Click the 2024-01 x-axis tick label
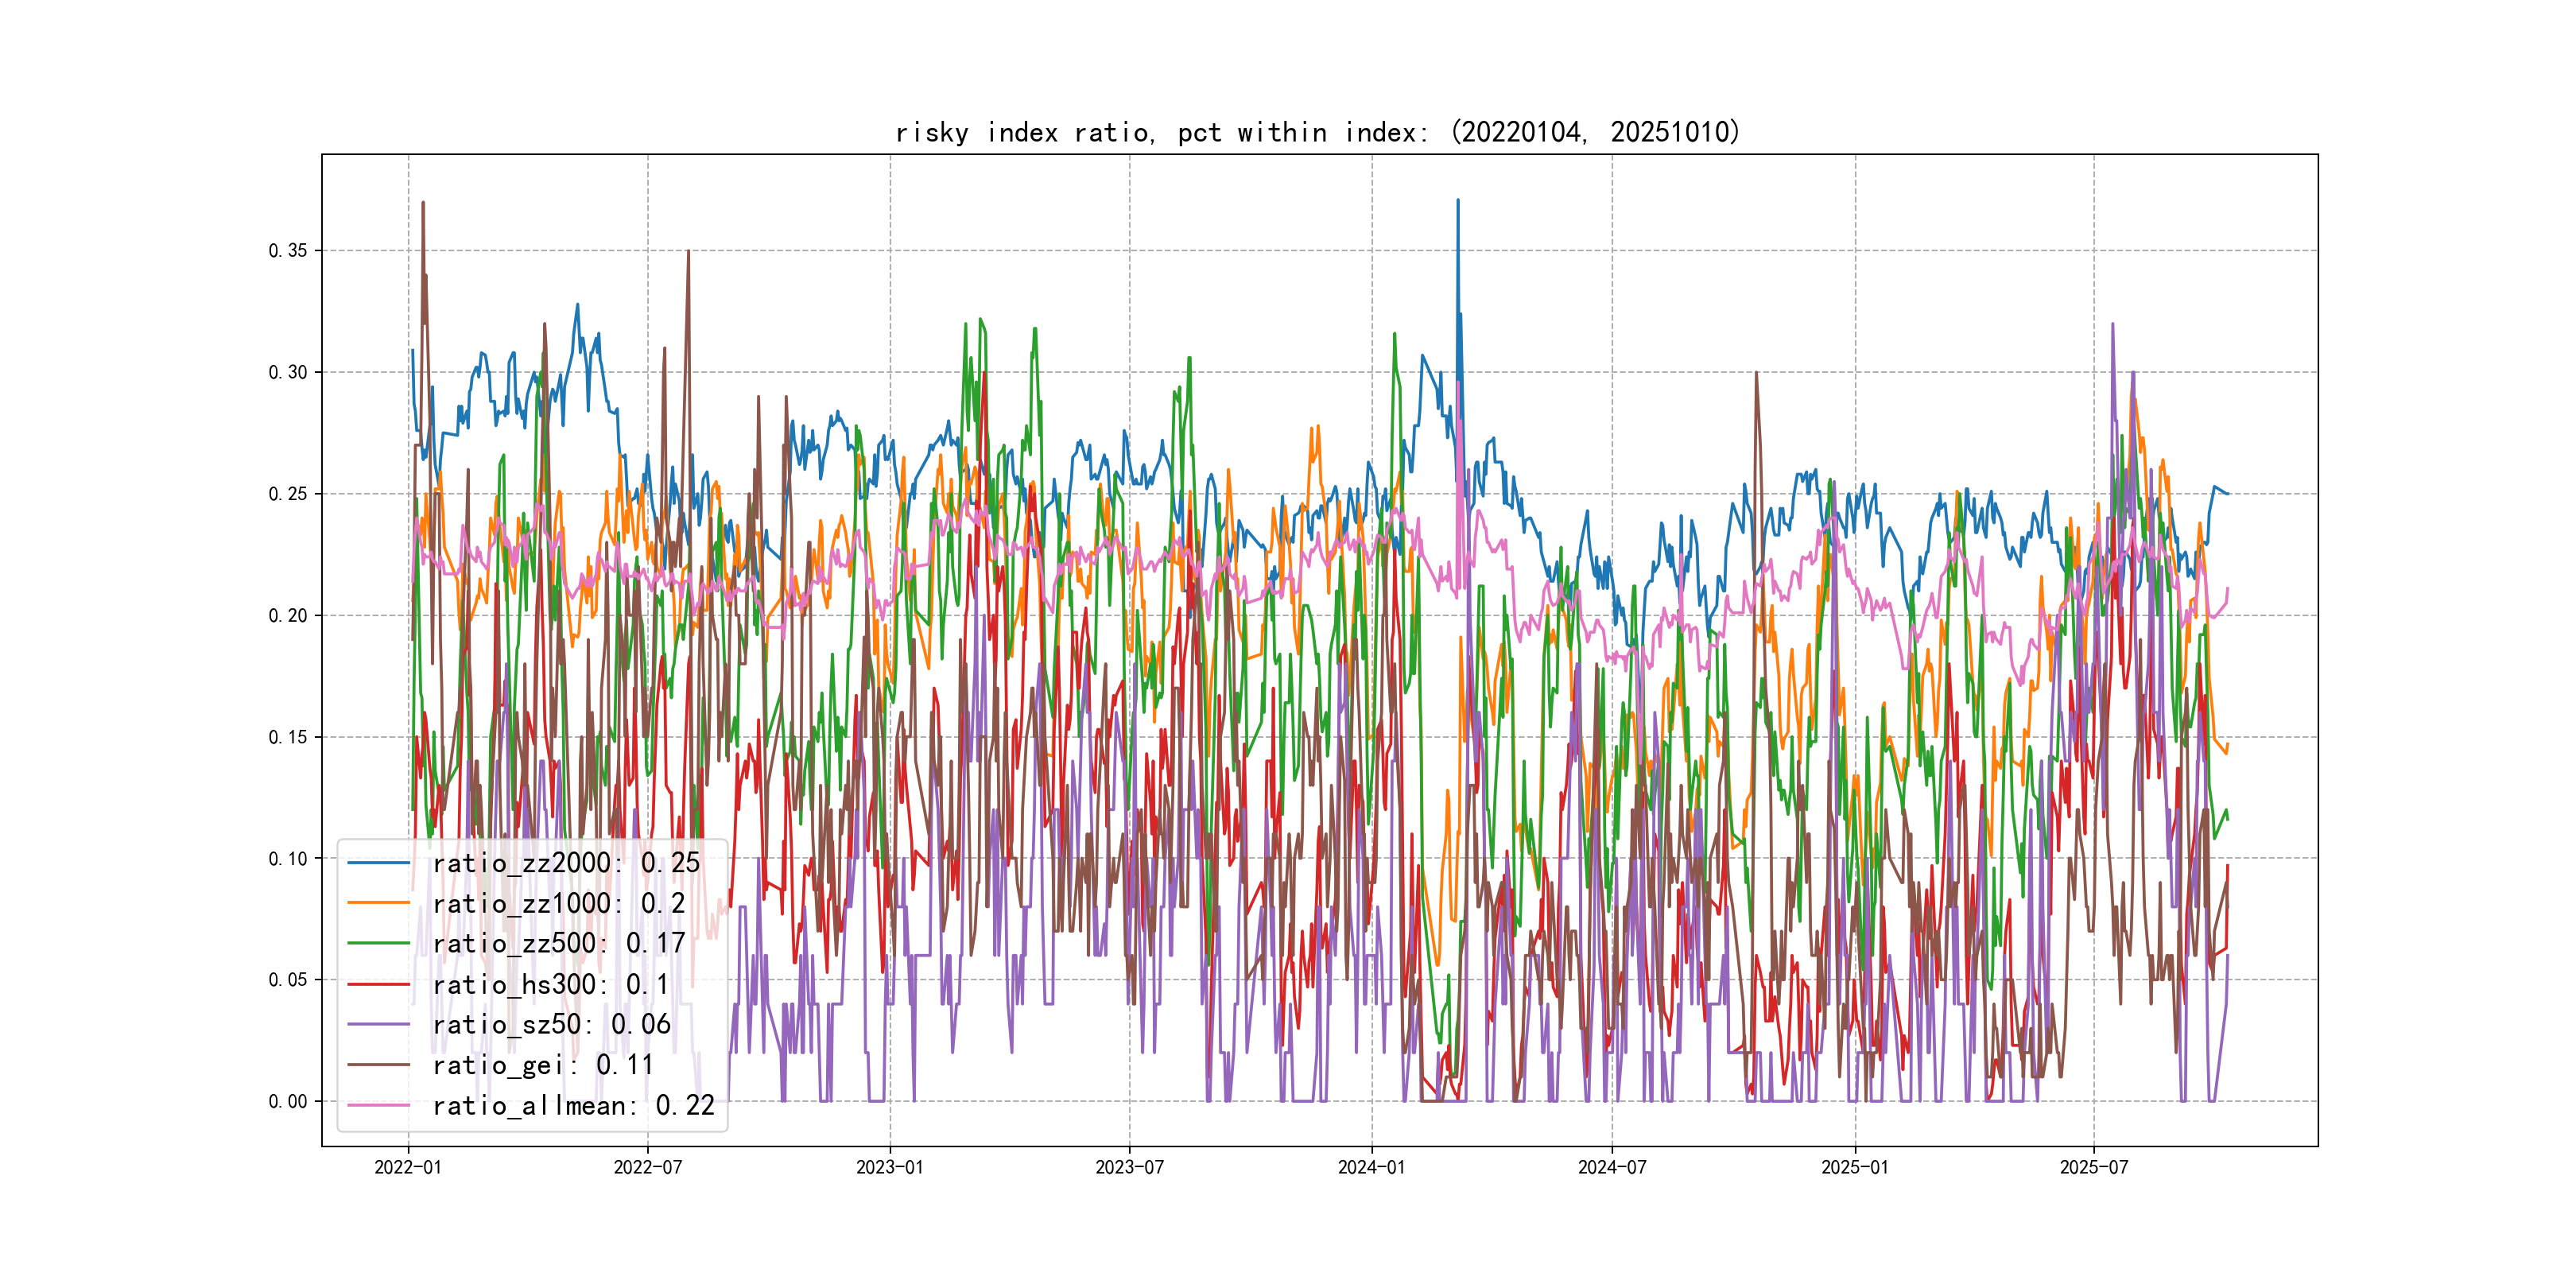Screen dimensions: 2576x1288 click(x=1372, y=1168)
